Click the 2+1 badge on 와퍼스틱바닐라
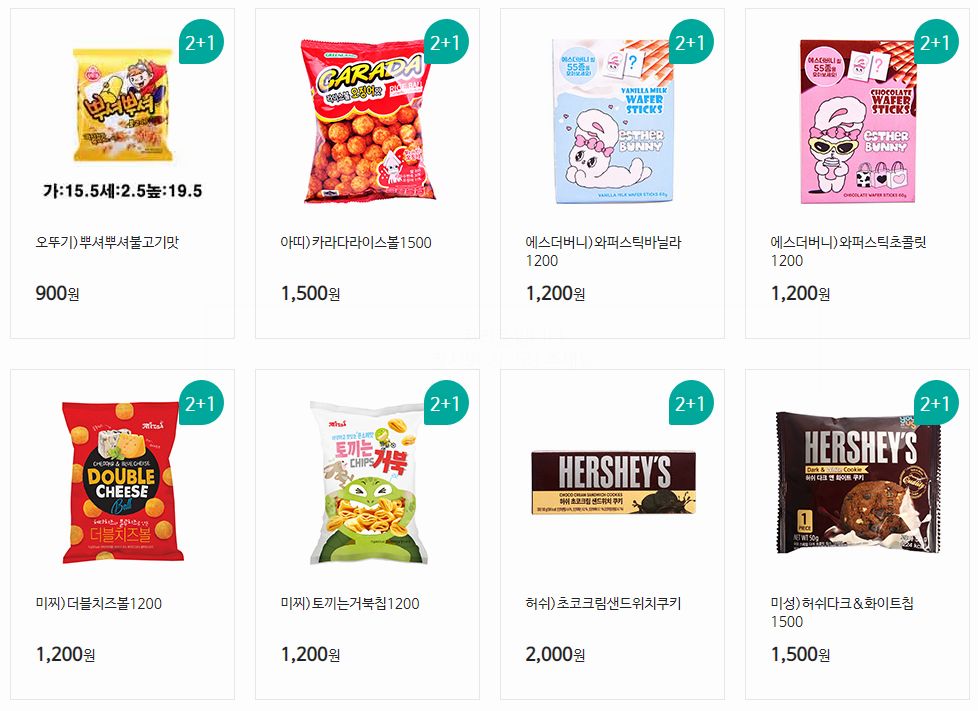The height and width of the screenshot is (711, 978). 691,41
